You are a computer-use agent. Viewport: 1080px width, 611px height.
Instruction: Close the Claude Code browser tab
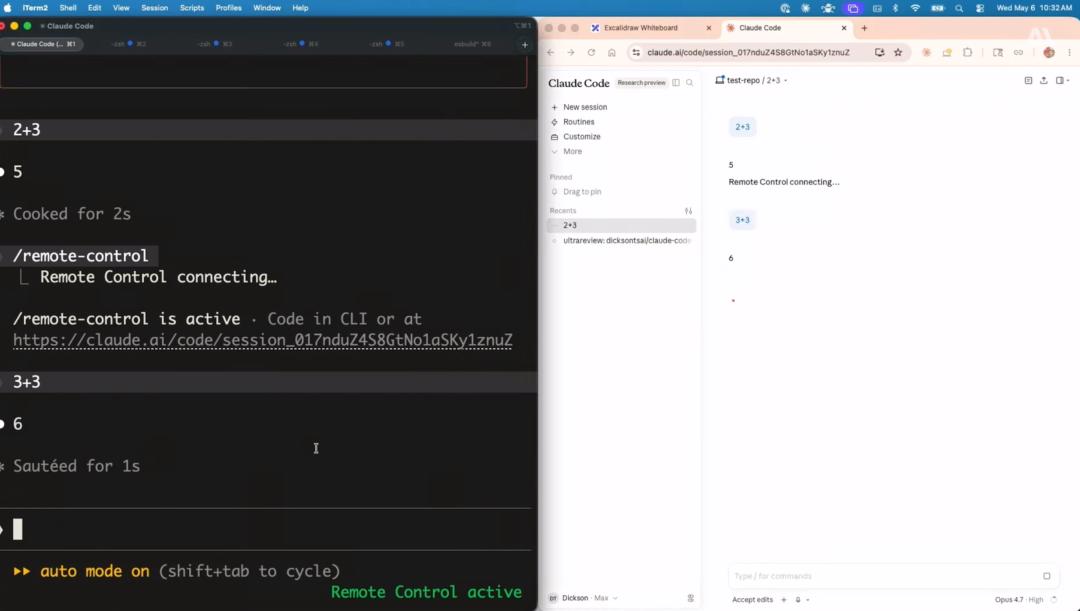[844, 28]
